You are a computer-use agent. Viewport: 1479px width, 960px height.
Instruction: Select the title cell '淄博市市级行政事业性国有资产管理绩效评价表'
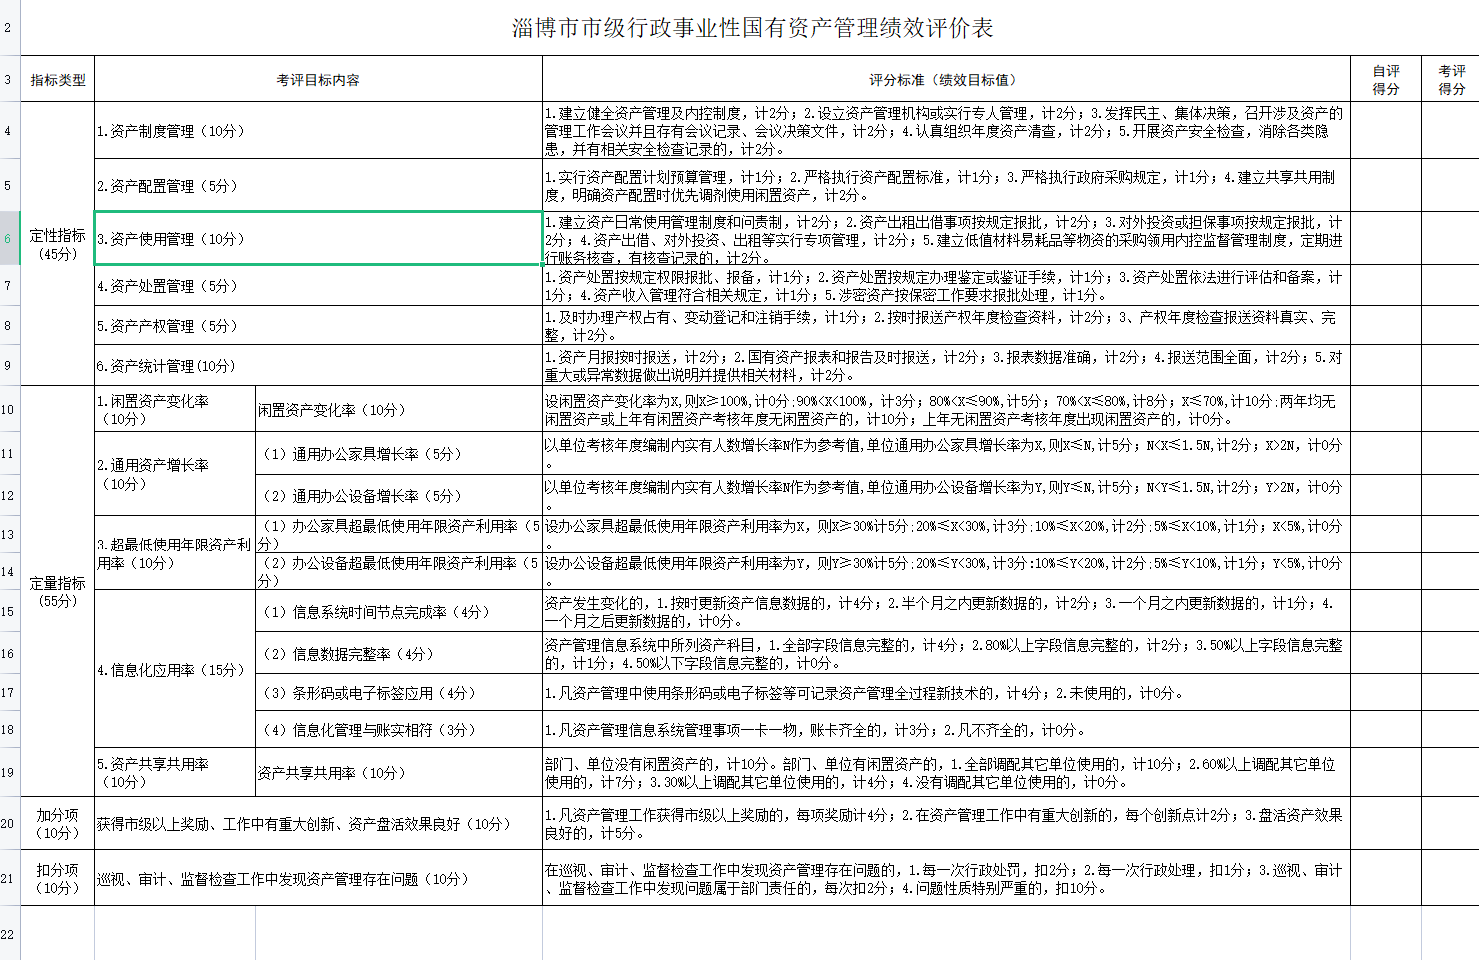[x=751, y=28]
